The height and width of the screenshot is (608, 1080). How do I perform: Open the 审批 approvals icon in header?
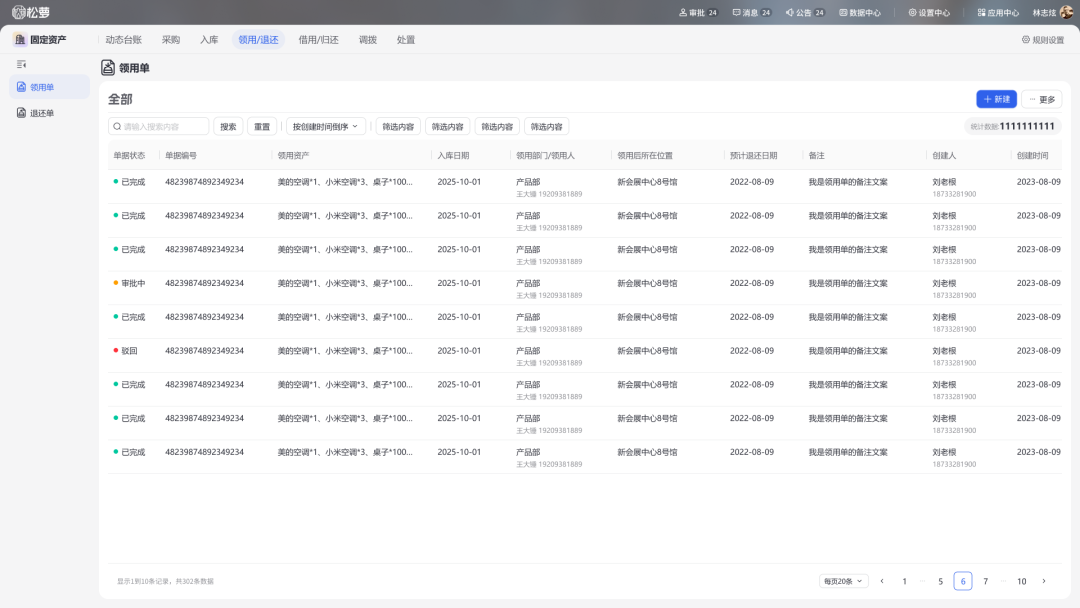point(684,13)
